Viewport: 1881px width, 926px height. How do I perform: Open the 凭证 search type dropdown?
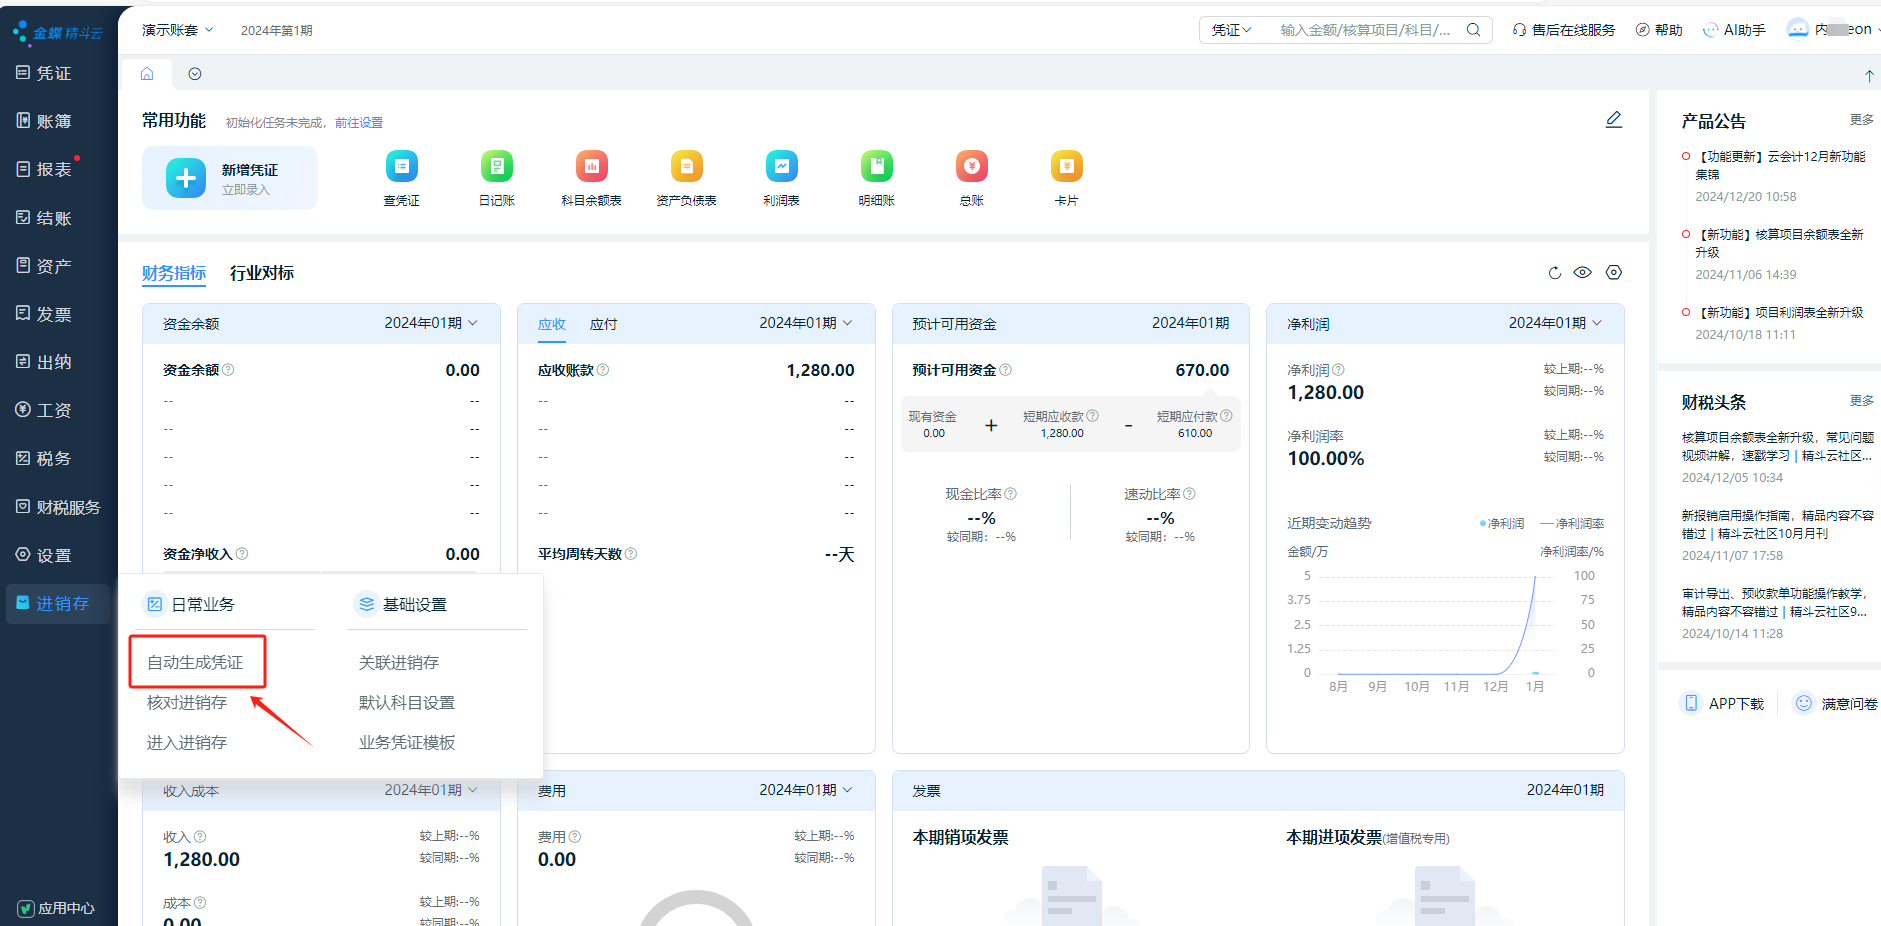click(1231, 30)
